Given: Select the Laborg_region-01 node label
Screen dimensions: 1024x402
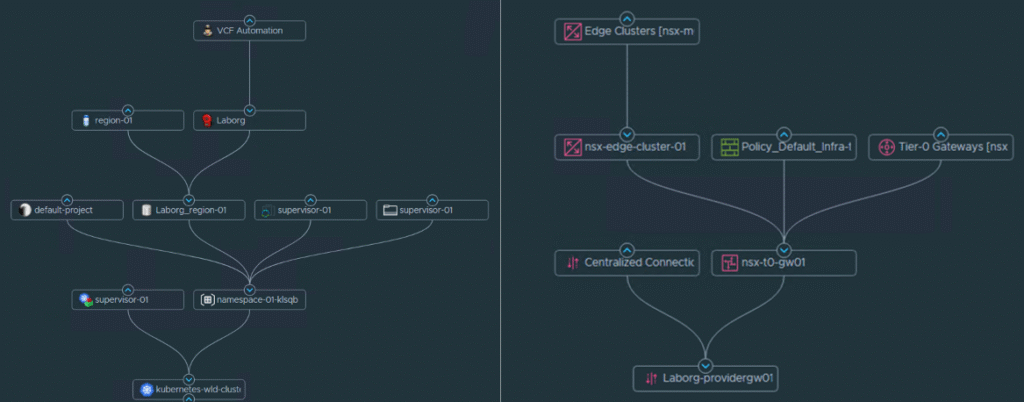Looking at the screenshot, I should click(x=192, y=210).
